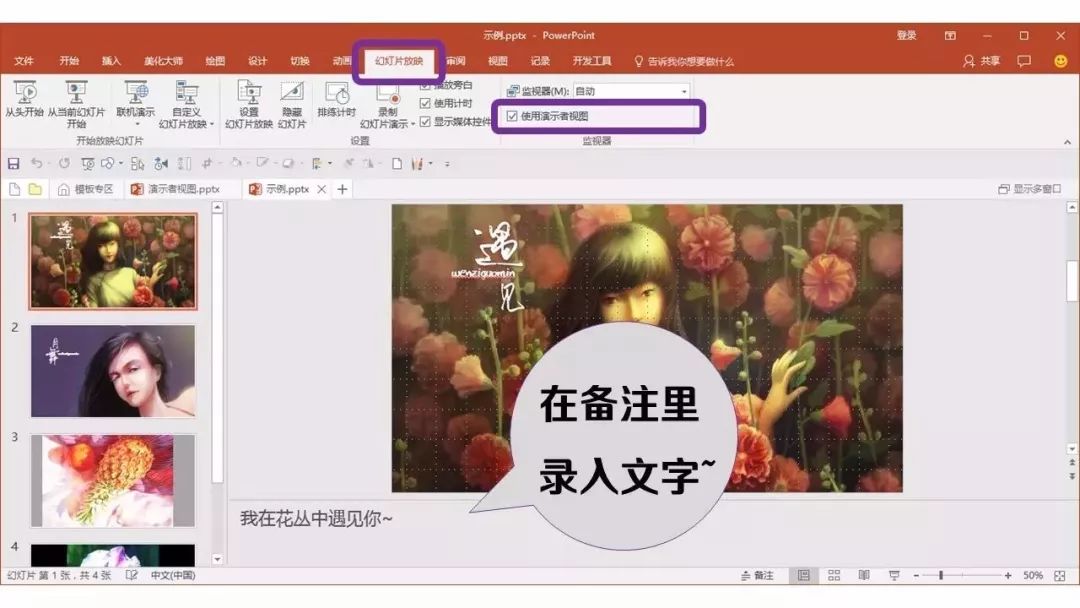The image size is (1080, 608).
Task: Toggle 使用计时 checkbox
Action: coord(425,103)
